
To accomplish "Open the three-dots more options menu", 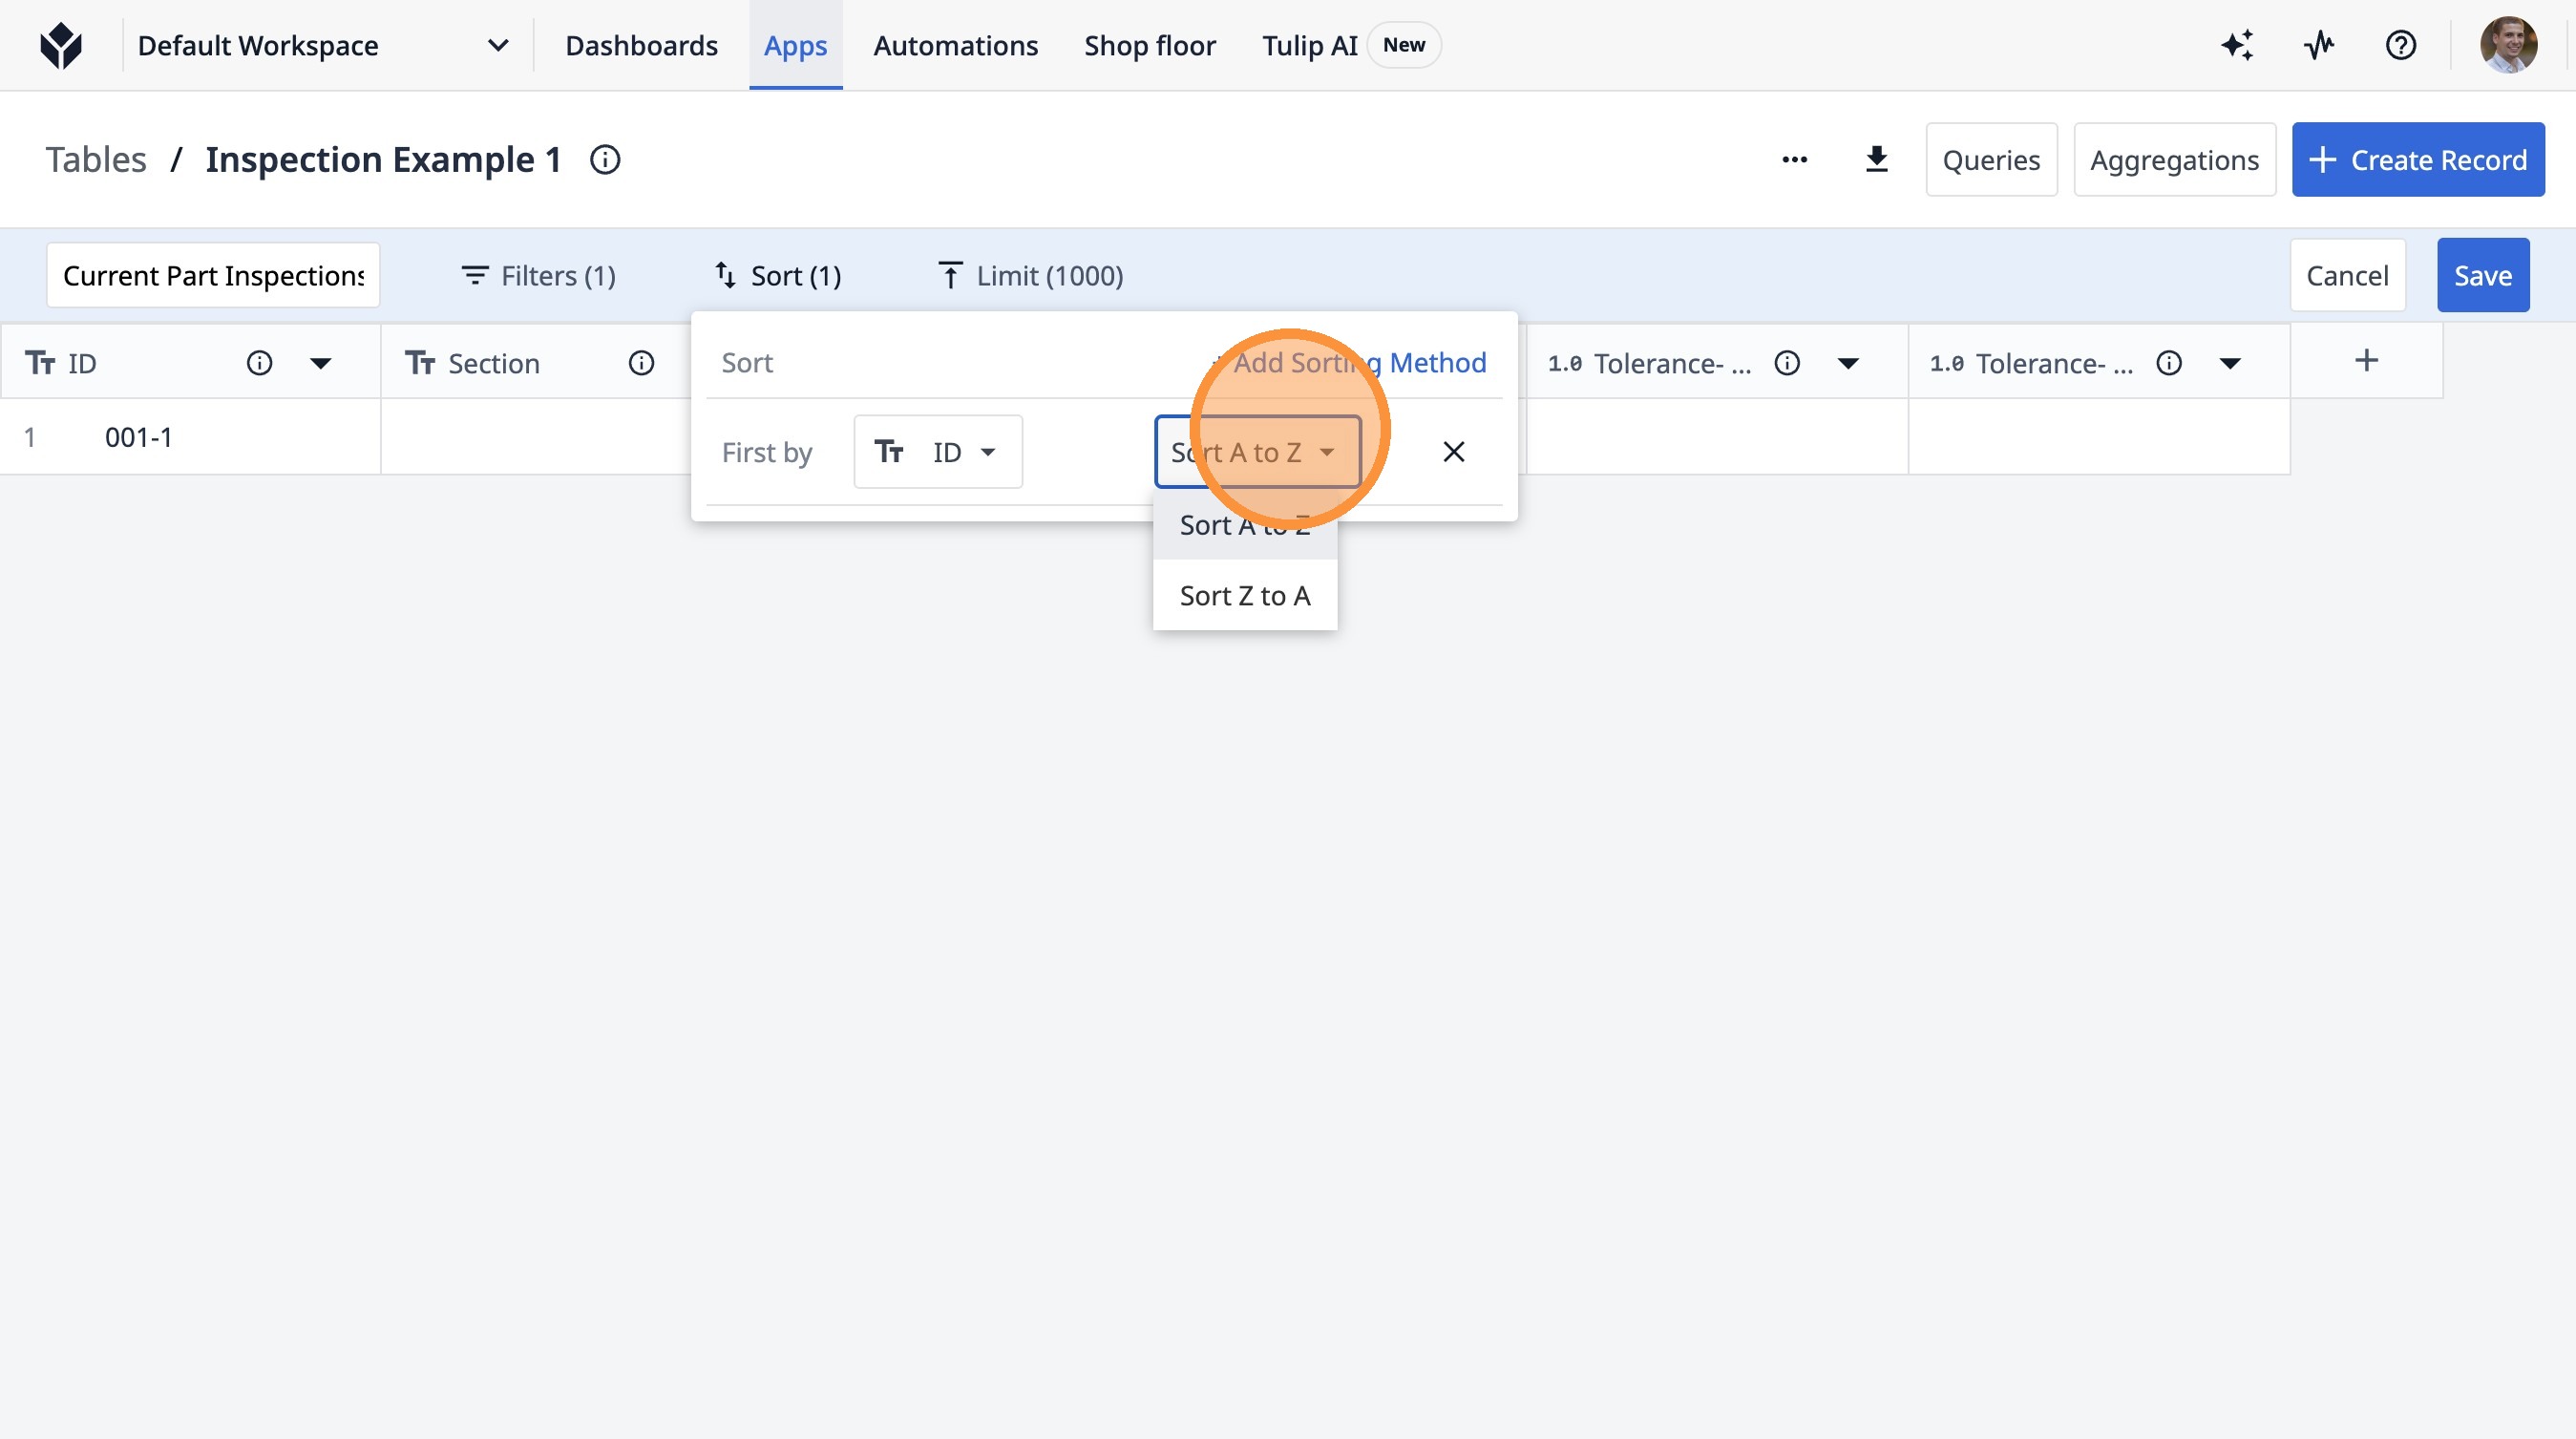I will [x=1794, y=159].
